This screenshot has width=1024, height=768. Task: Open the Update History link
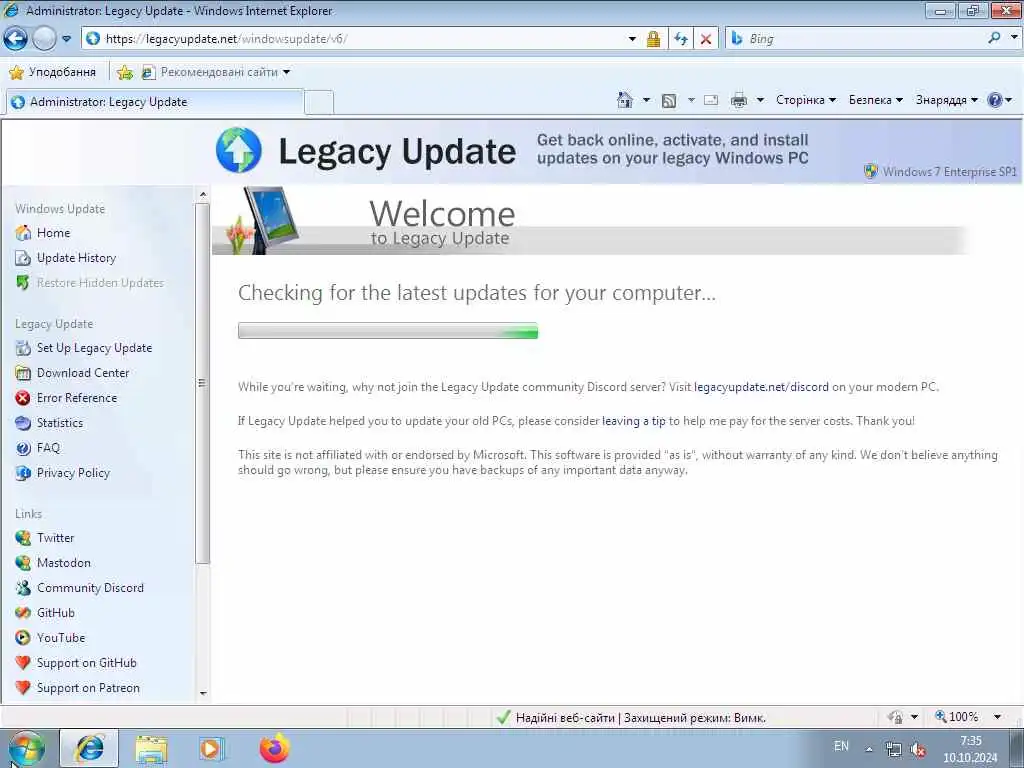(x=76, y=258)
